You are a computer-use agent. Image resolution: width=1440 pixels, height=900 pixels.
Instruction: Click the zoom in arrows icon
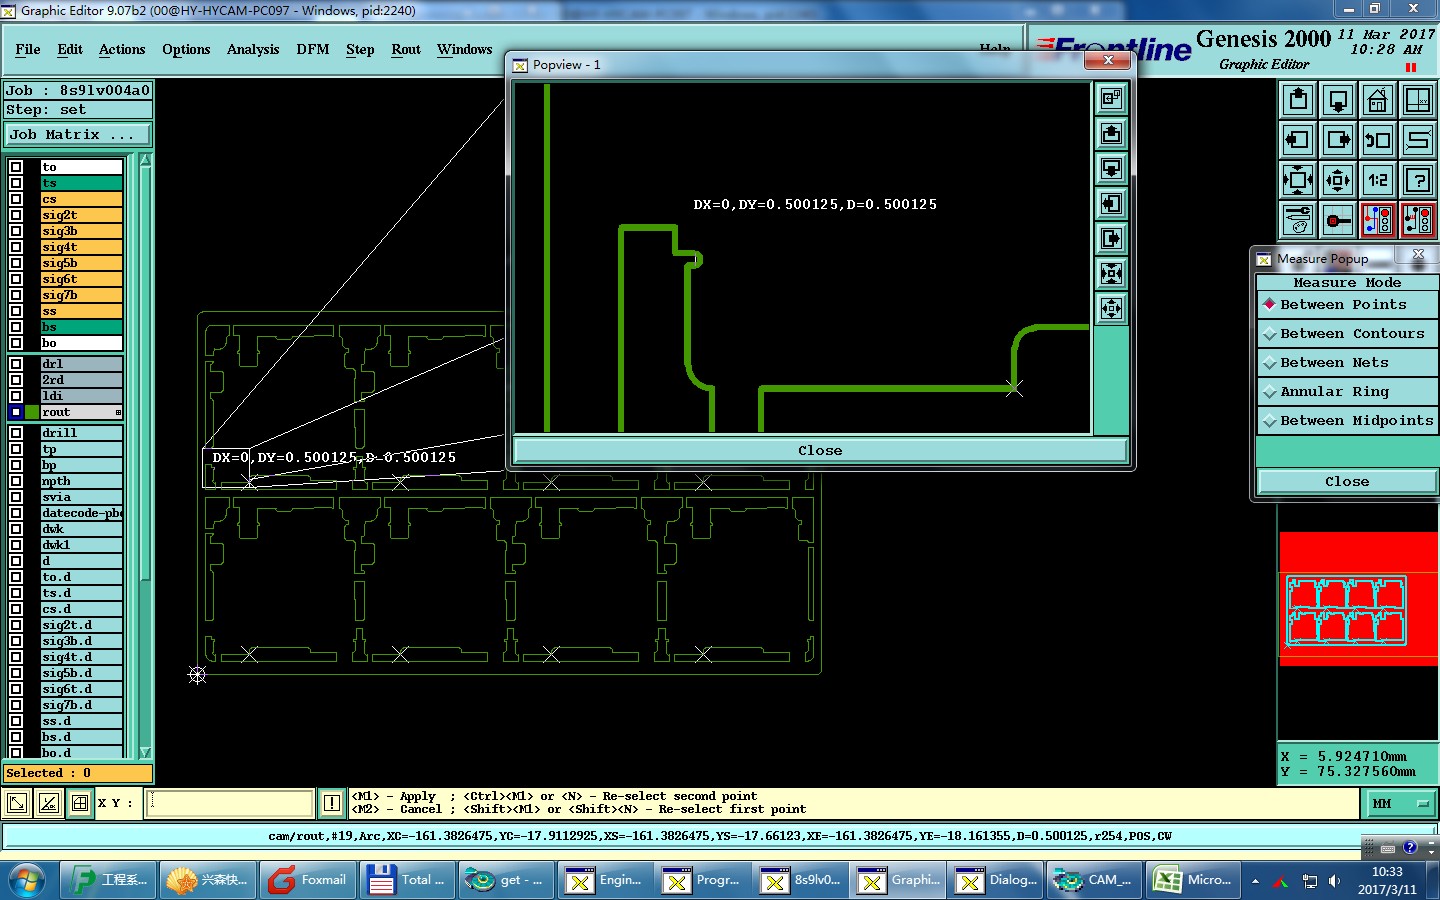(x=1338, y=180)
